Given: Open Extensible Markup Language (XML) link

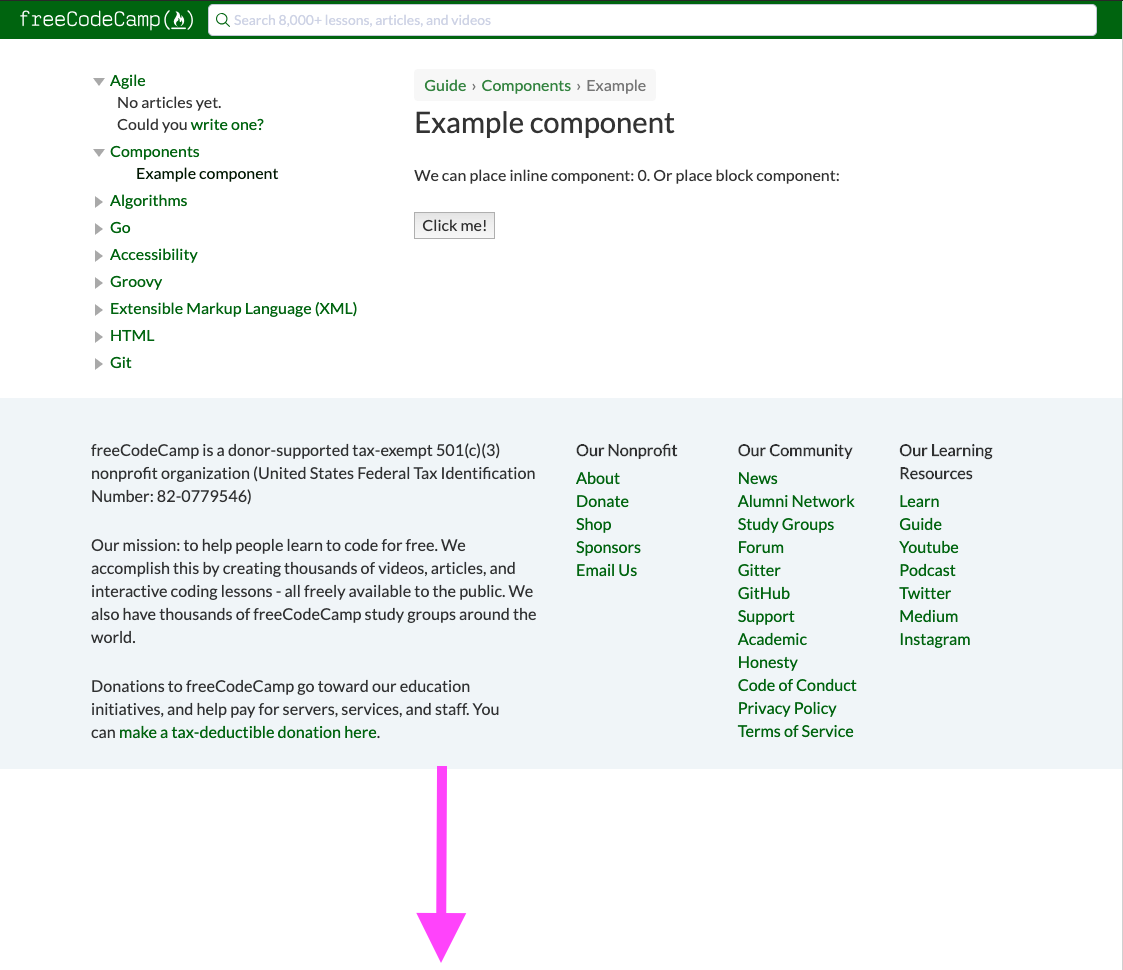Looking at the screenshot, I should (233, 308).
